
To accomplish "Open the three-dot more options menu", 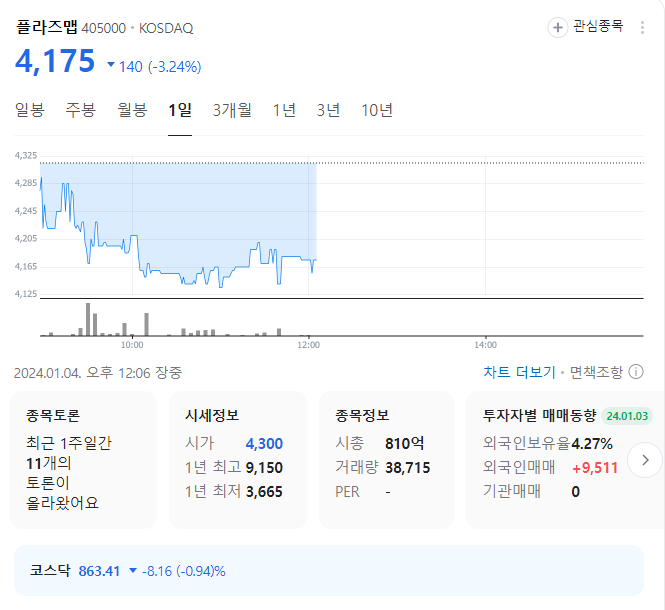I will (x=642, y=28).
